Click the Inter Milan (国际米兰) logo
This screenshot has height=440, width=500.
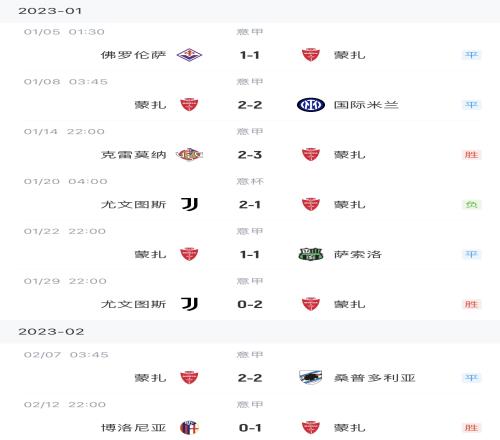pos(311,105)
